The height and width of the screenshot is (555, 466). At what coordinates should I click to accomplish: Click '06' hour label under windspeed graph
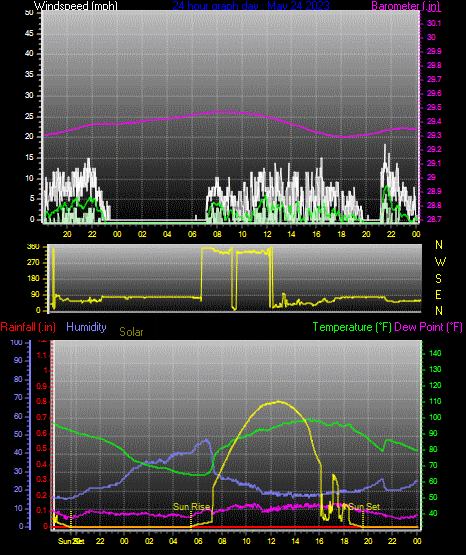pos(192,234)
